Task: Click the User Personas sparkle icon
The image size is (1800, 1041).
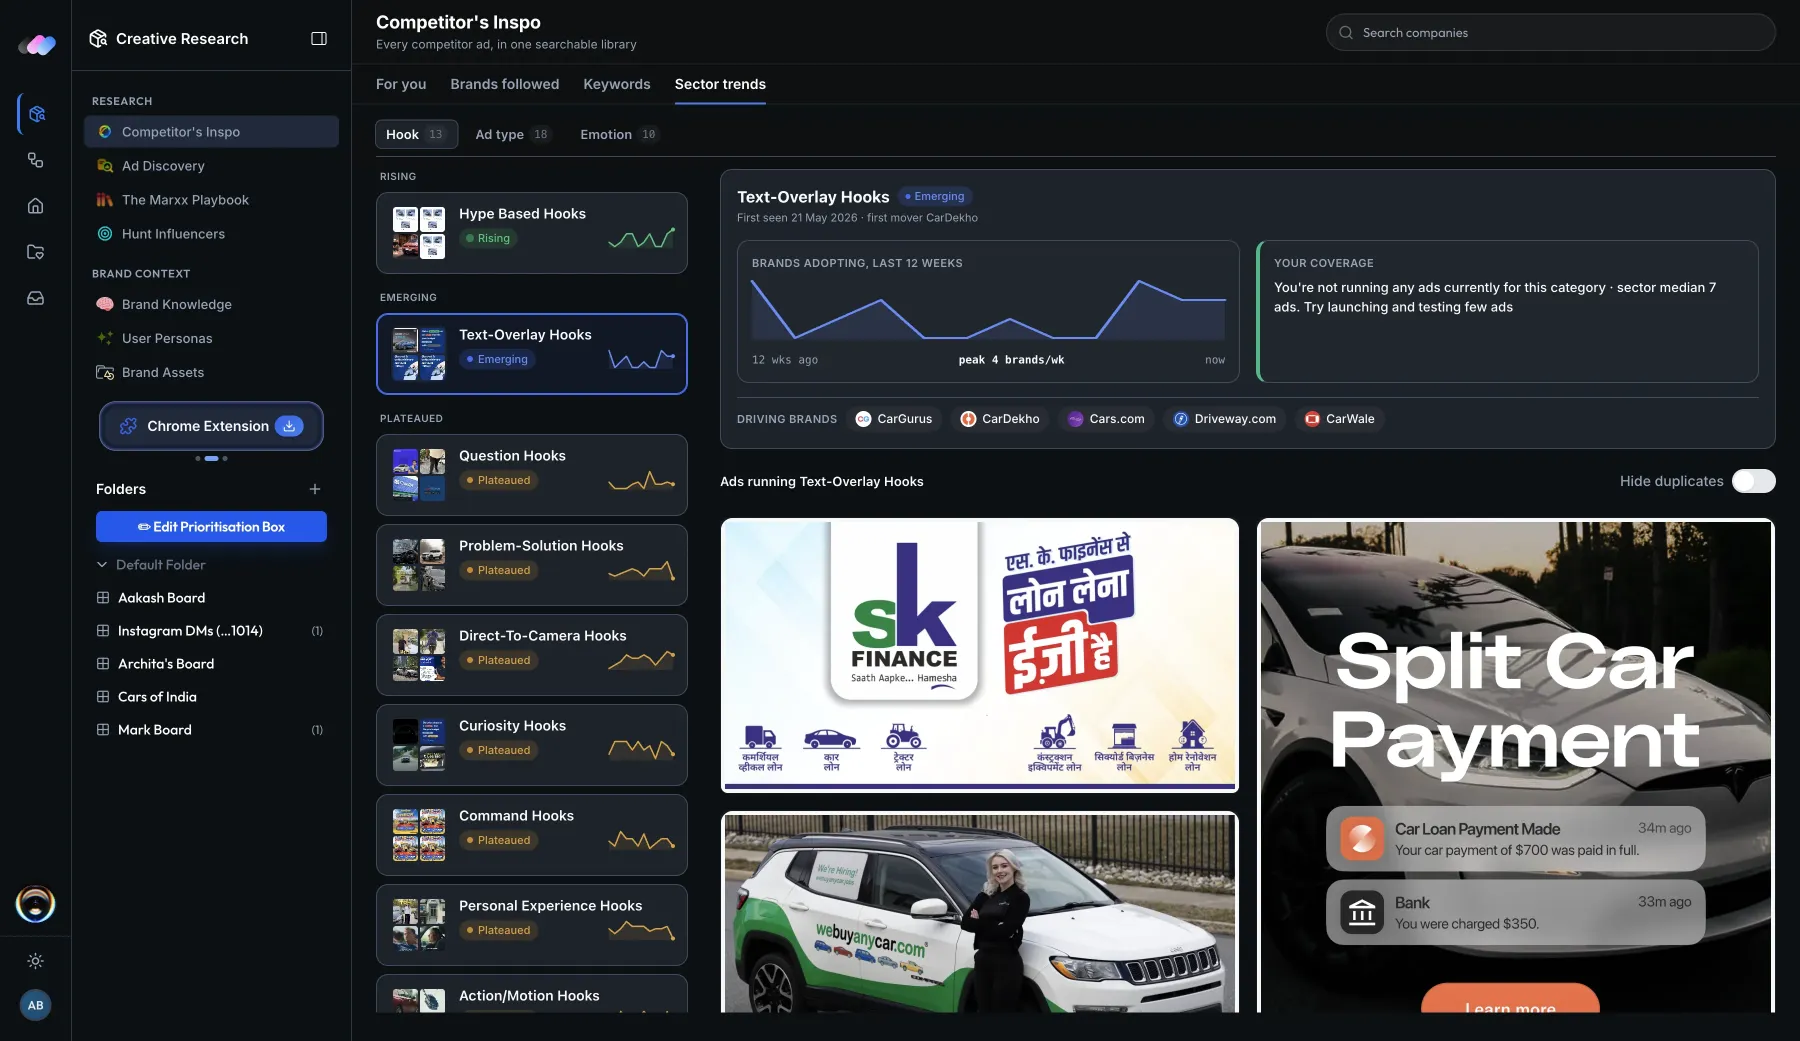Action: [x=105, y=339]
